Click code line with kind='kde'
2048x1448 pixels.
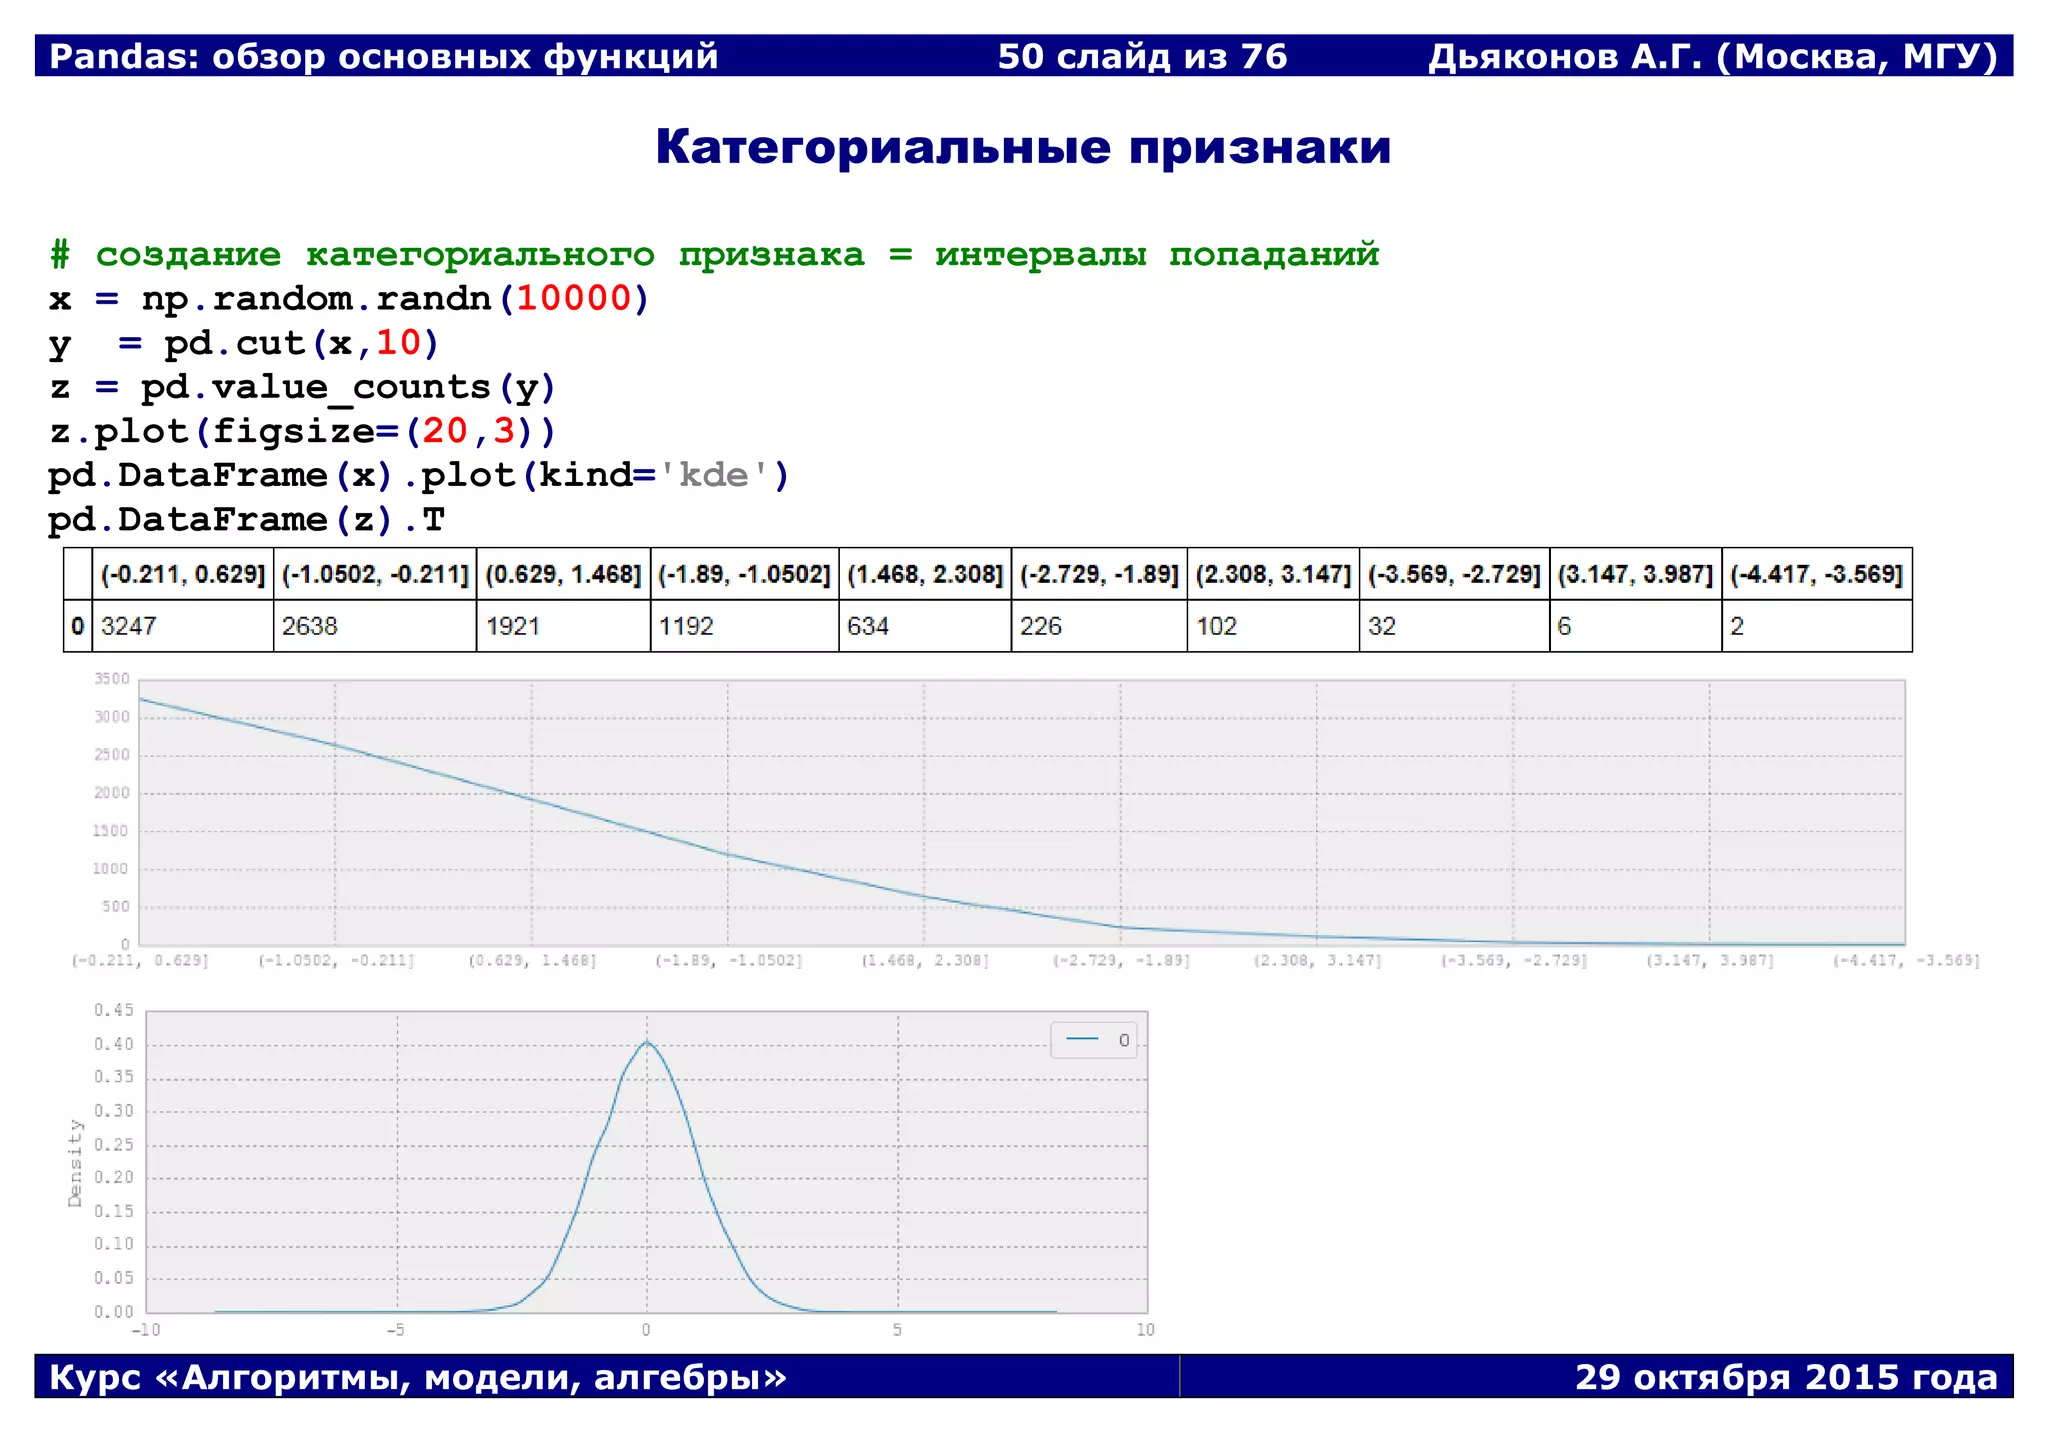(419, 475)
